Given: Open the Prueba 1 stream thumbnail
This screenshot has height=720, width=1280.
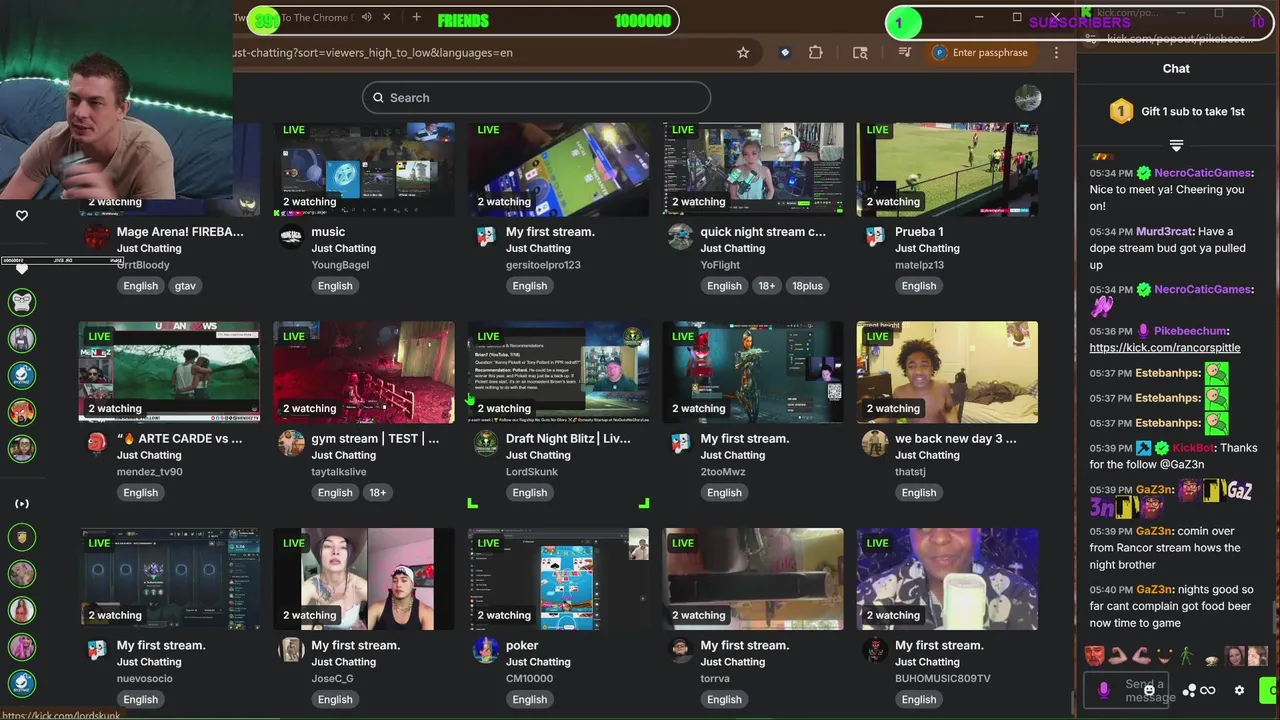Looking at the screenshot, I should [x=947, y=169].
